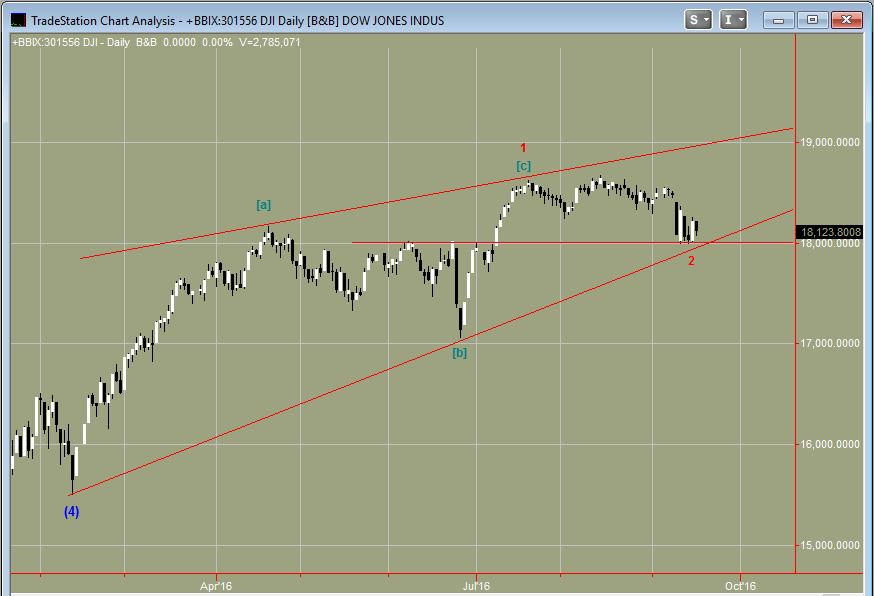874x596 pixels.
Task: Click the Jul'16 date axis label
Action: (x=477, y=586)
